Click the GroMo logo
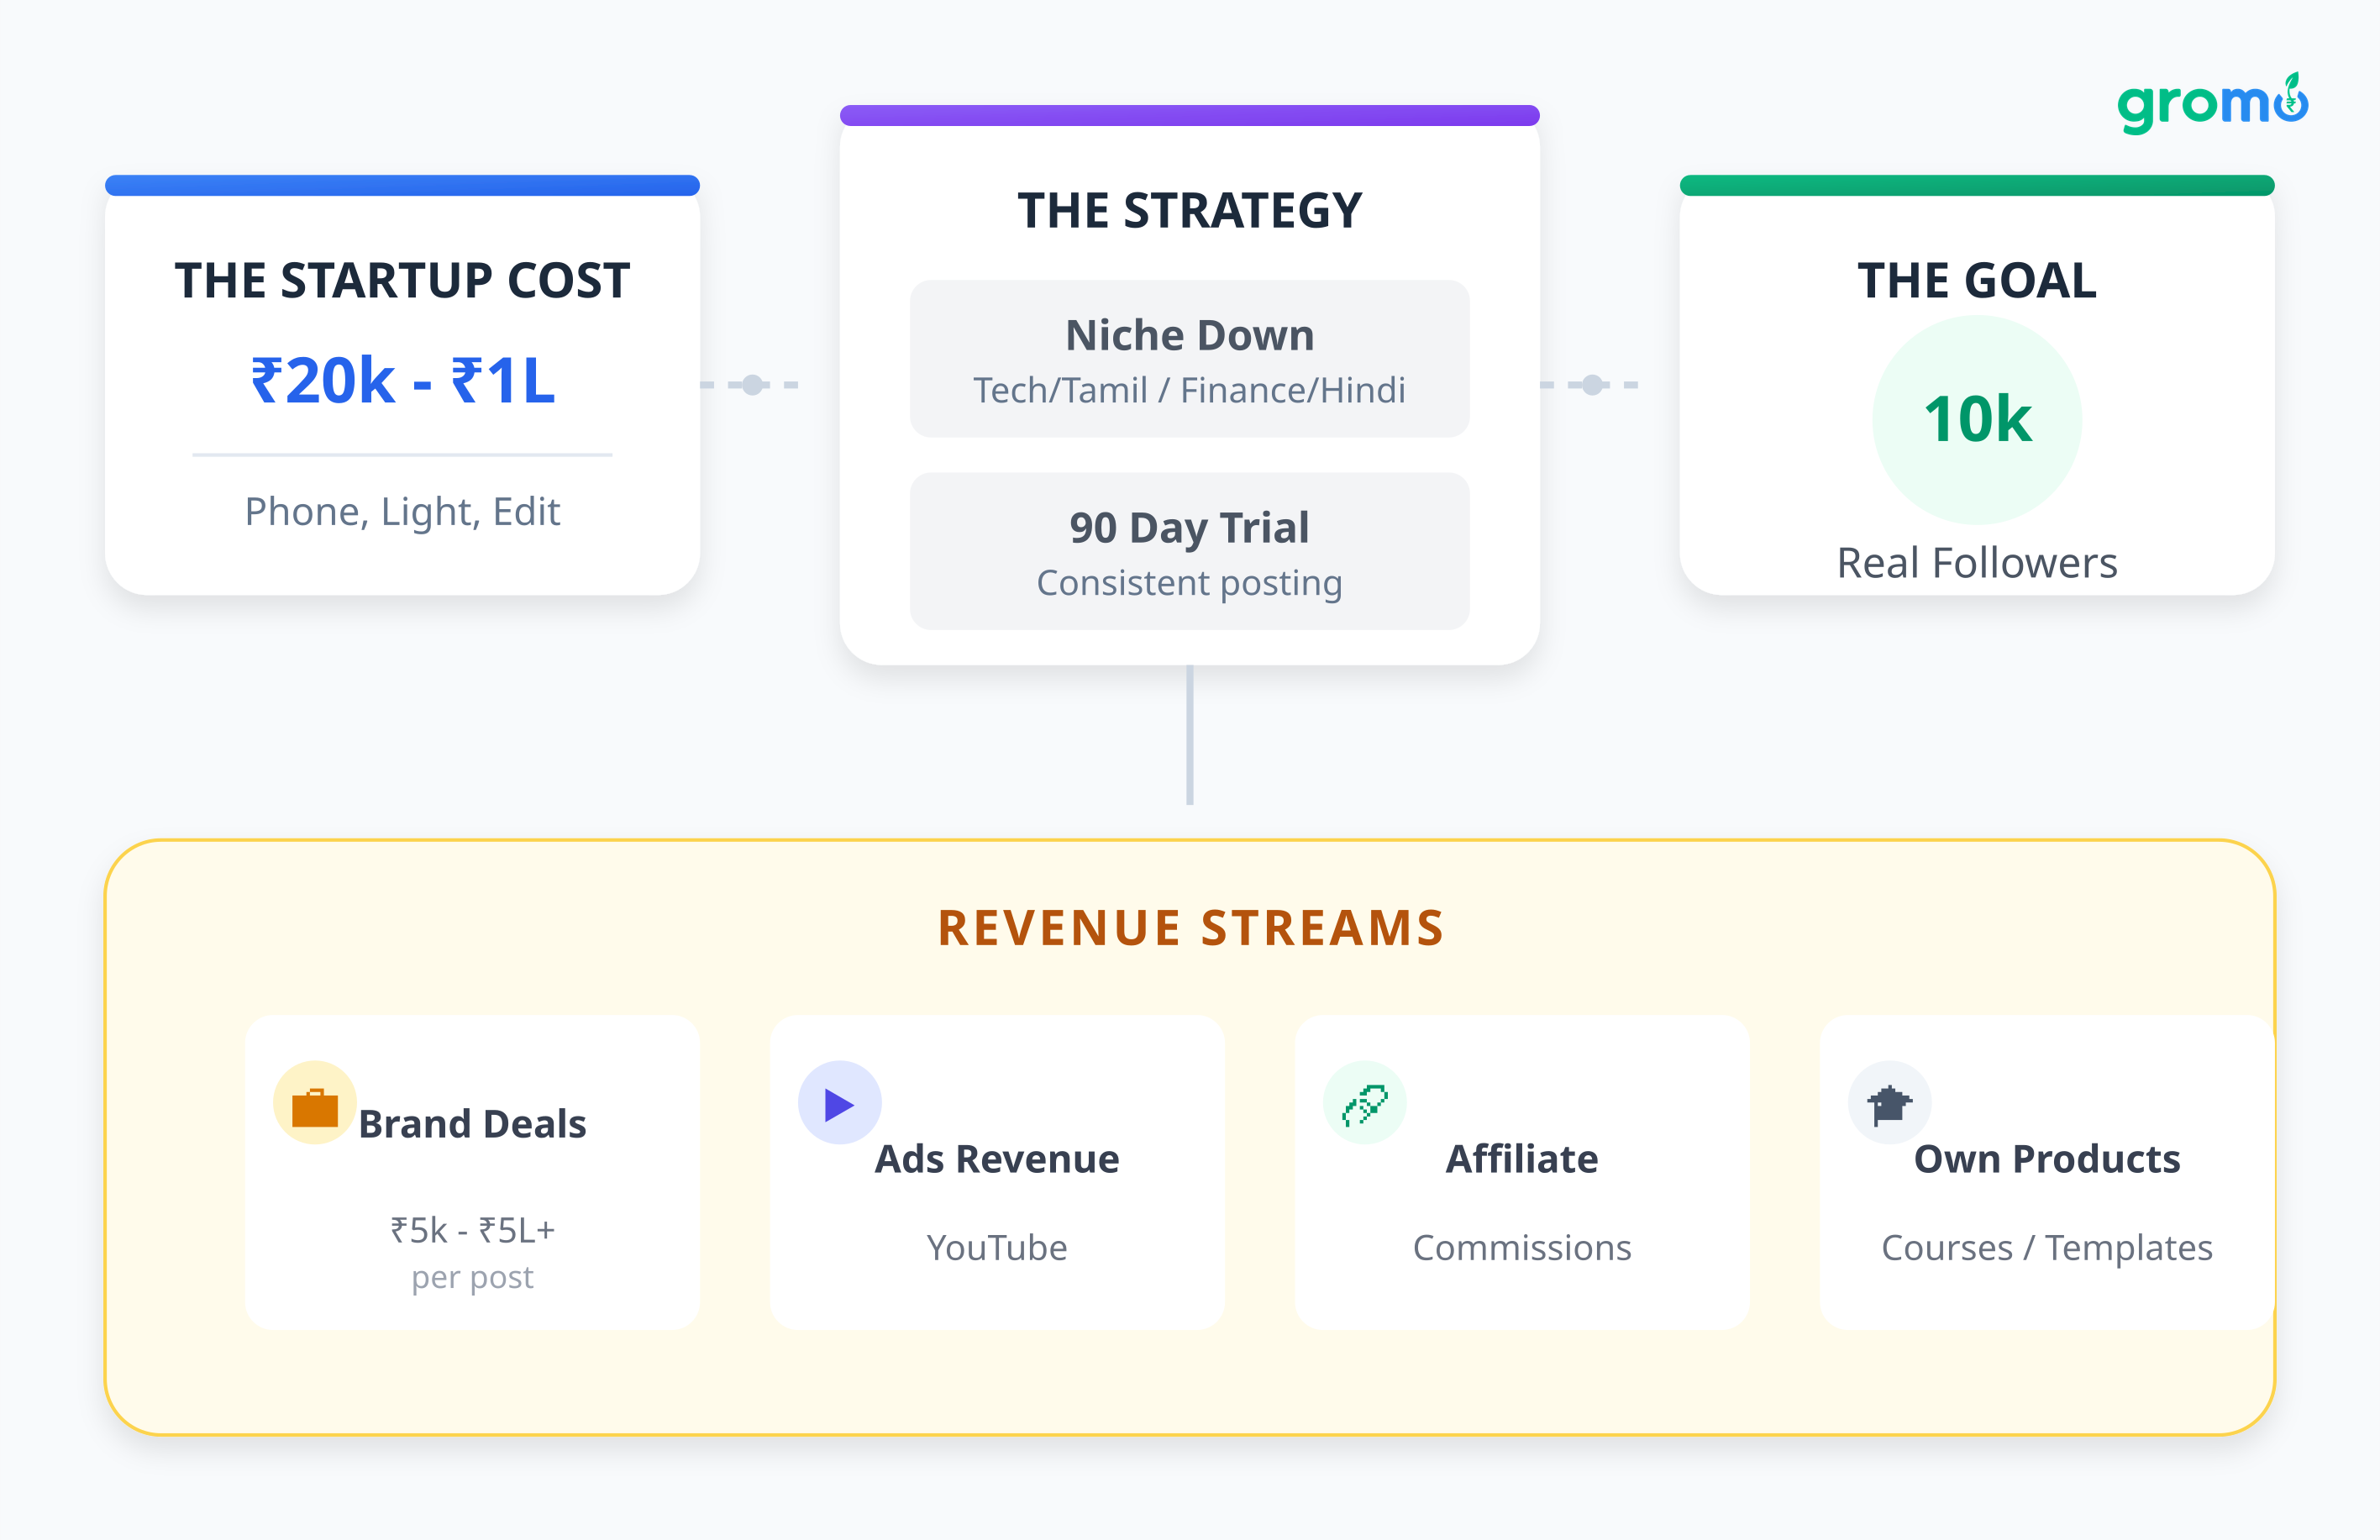 [x=2211, y=104]
